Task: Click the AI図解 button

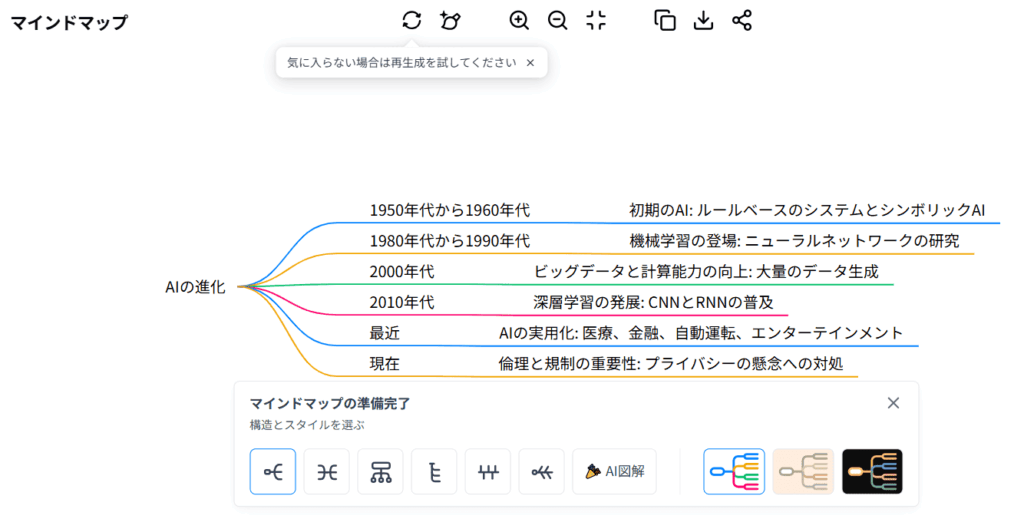Action: (615, 471)
